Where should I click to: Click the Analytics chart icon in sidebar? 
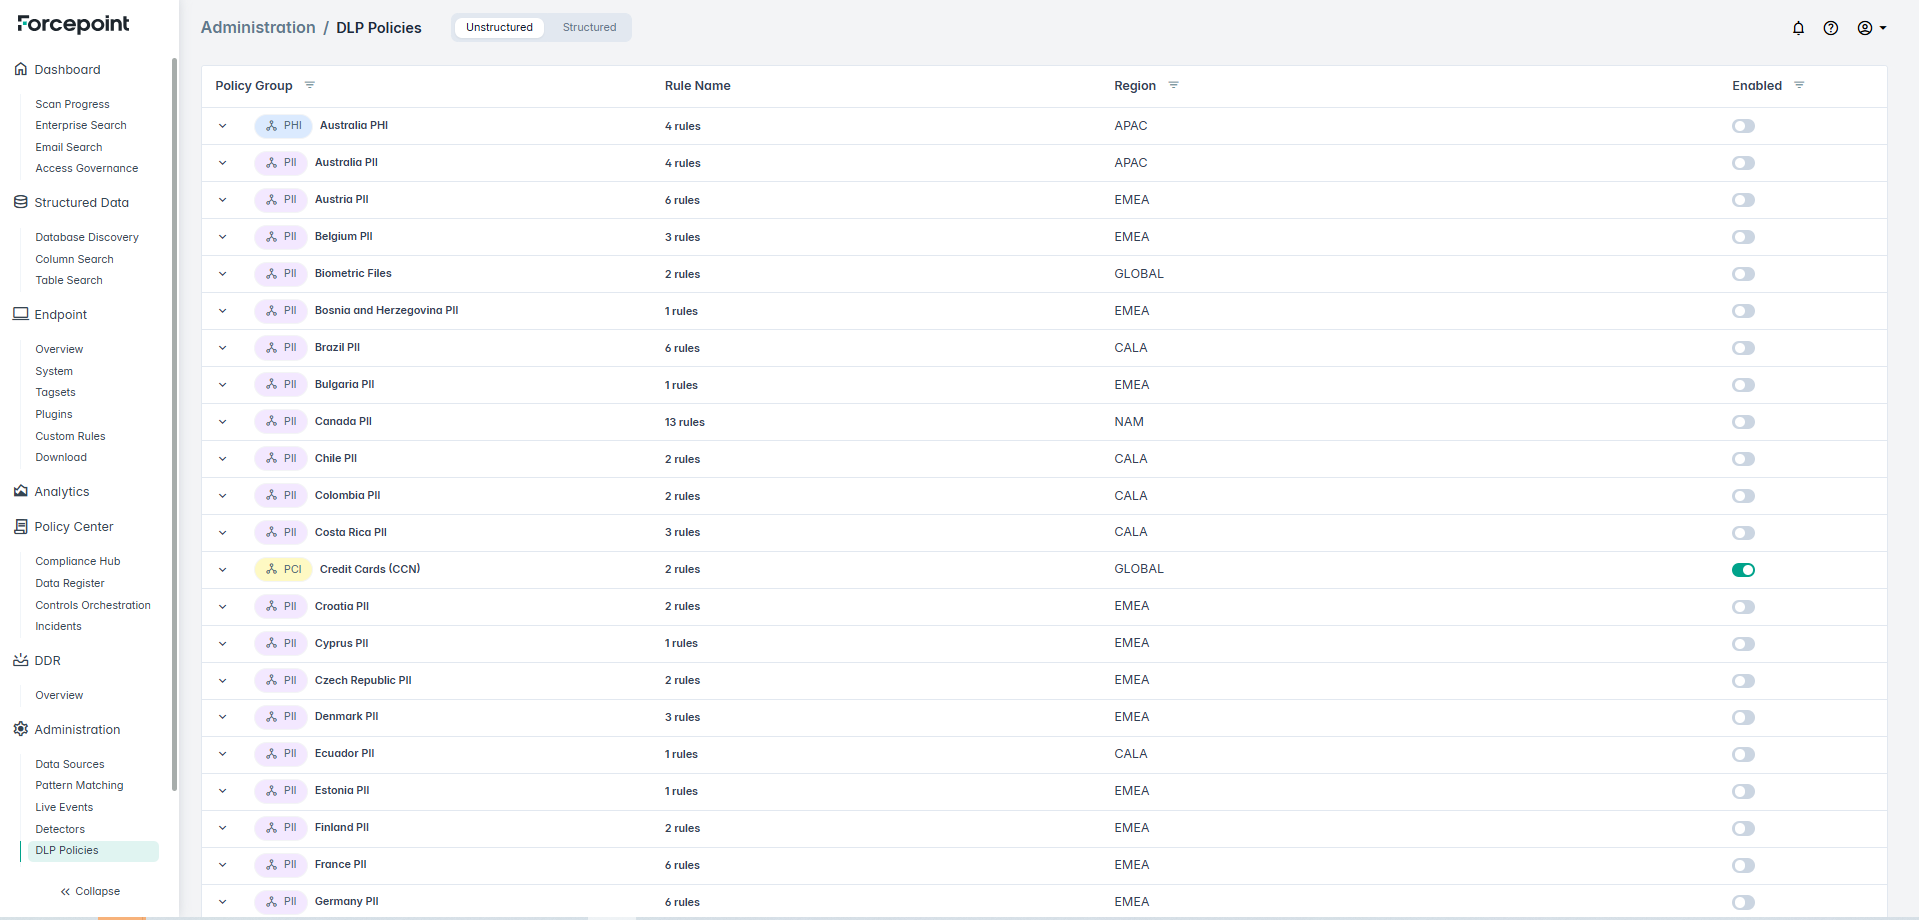tap(21, 491)
